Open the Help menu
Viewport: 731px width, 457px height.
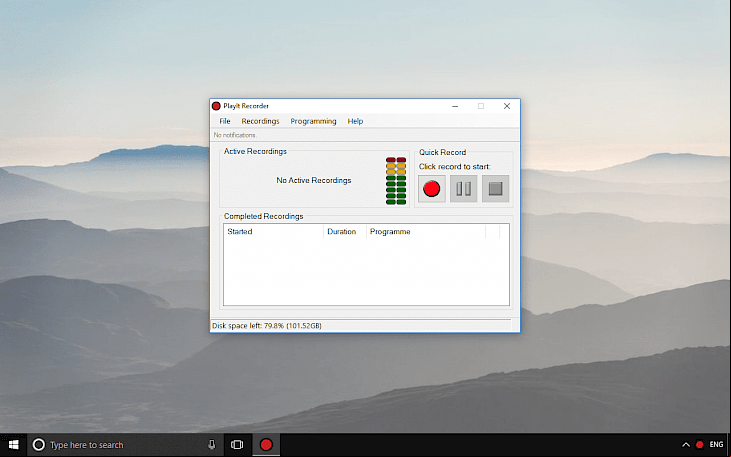355,121
